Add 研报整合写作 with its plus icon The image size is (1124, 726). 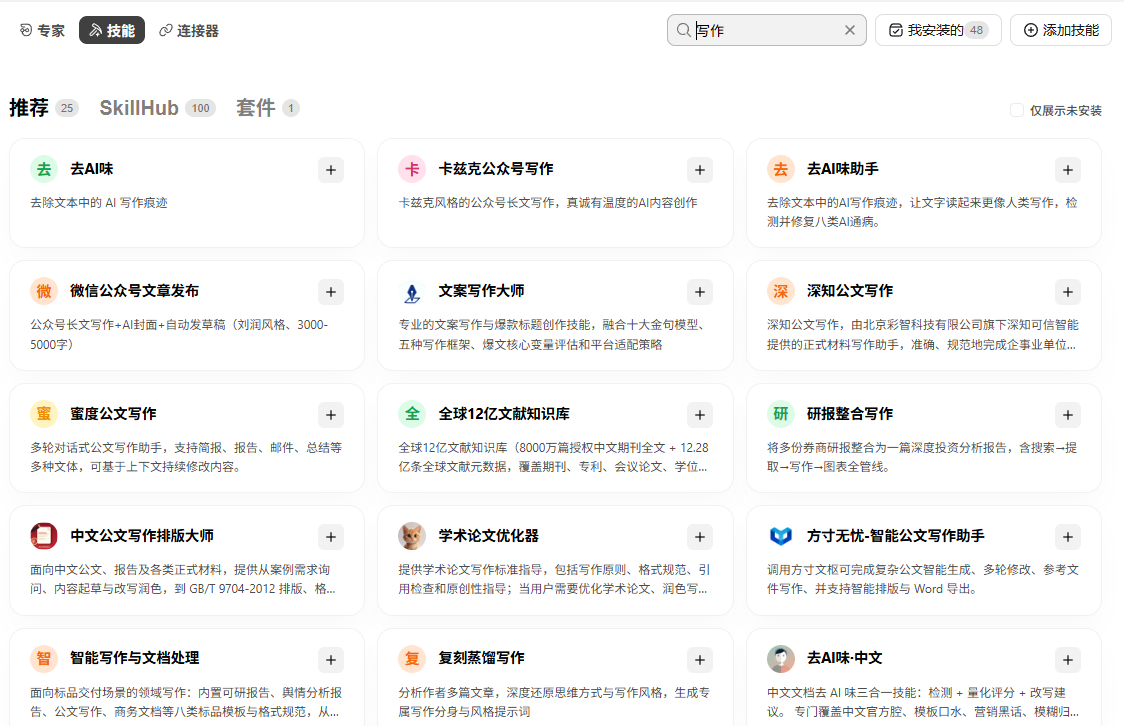1067,415
